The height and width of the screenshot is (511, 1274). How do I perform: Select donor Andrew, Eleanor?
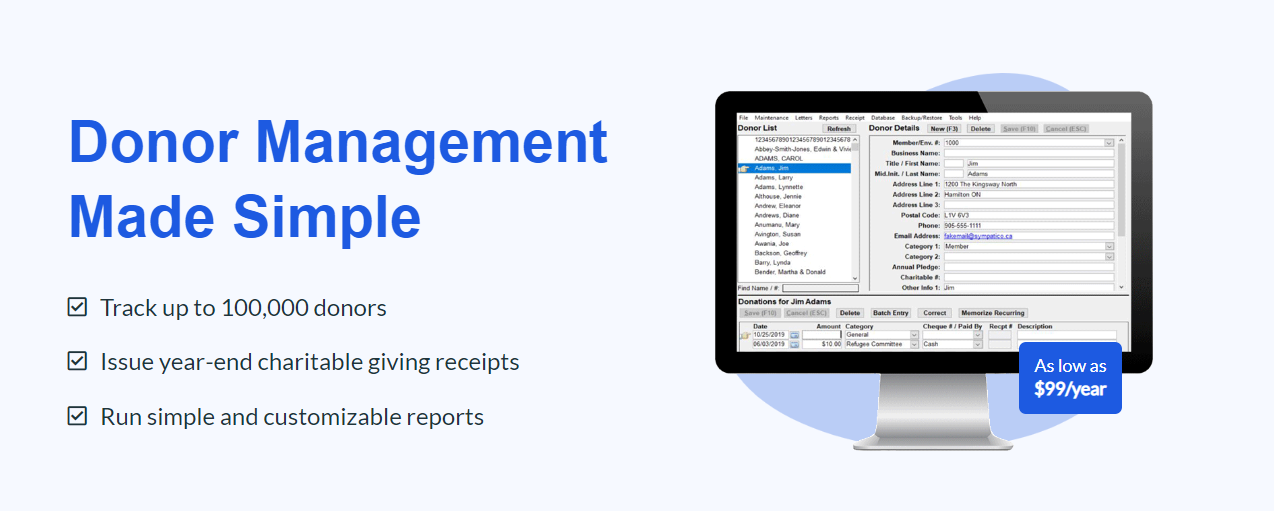pos(778,206)
